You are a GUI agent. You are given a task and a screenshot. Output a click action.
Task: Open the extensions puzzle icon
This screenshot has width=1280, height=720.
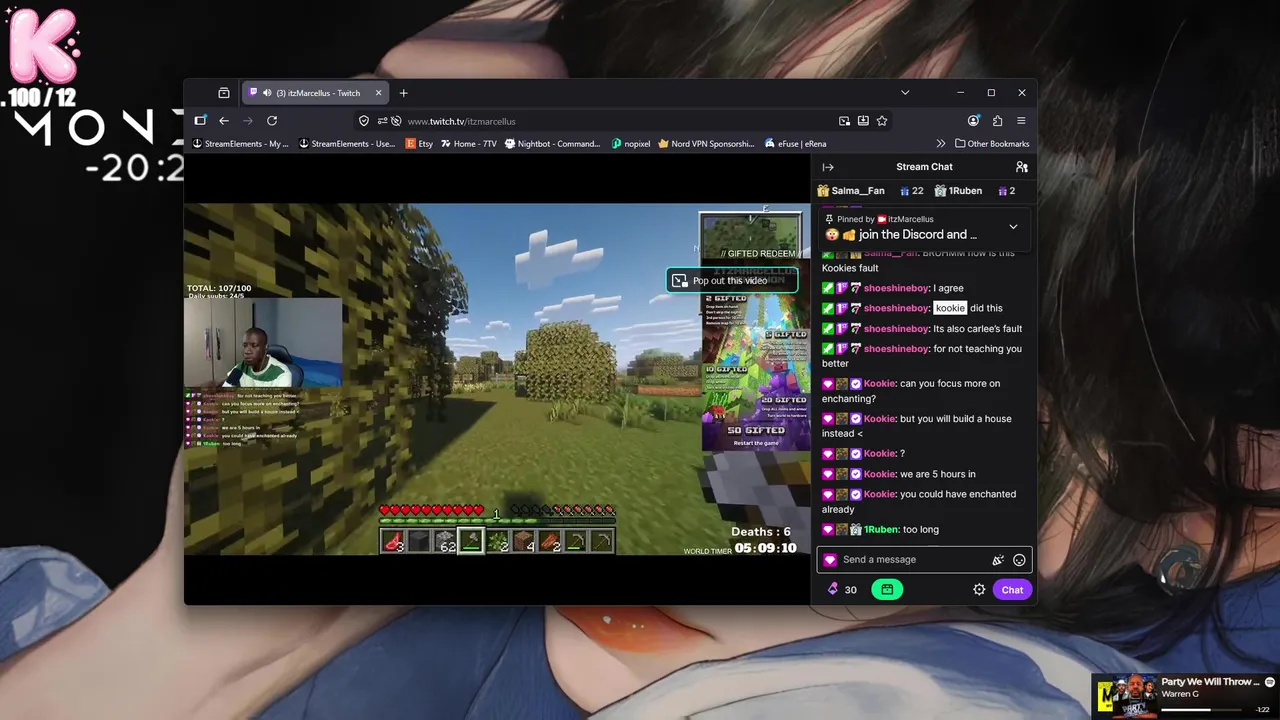997,121
